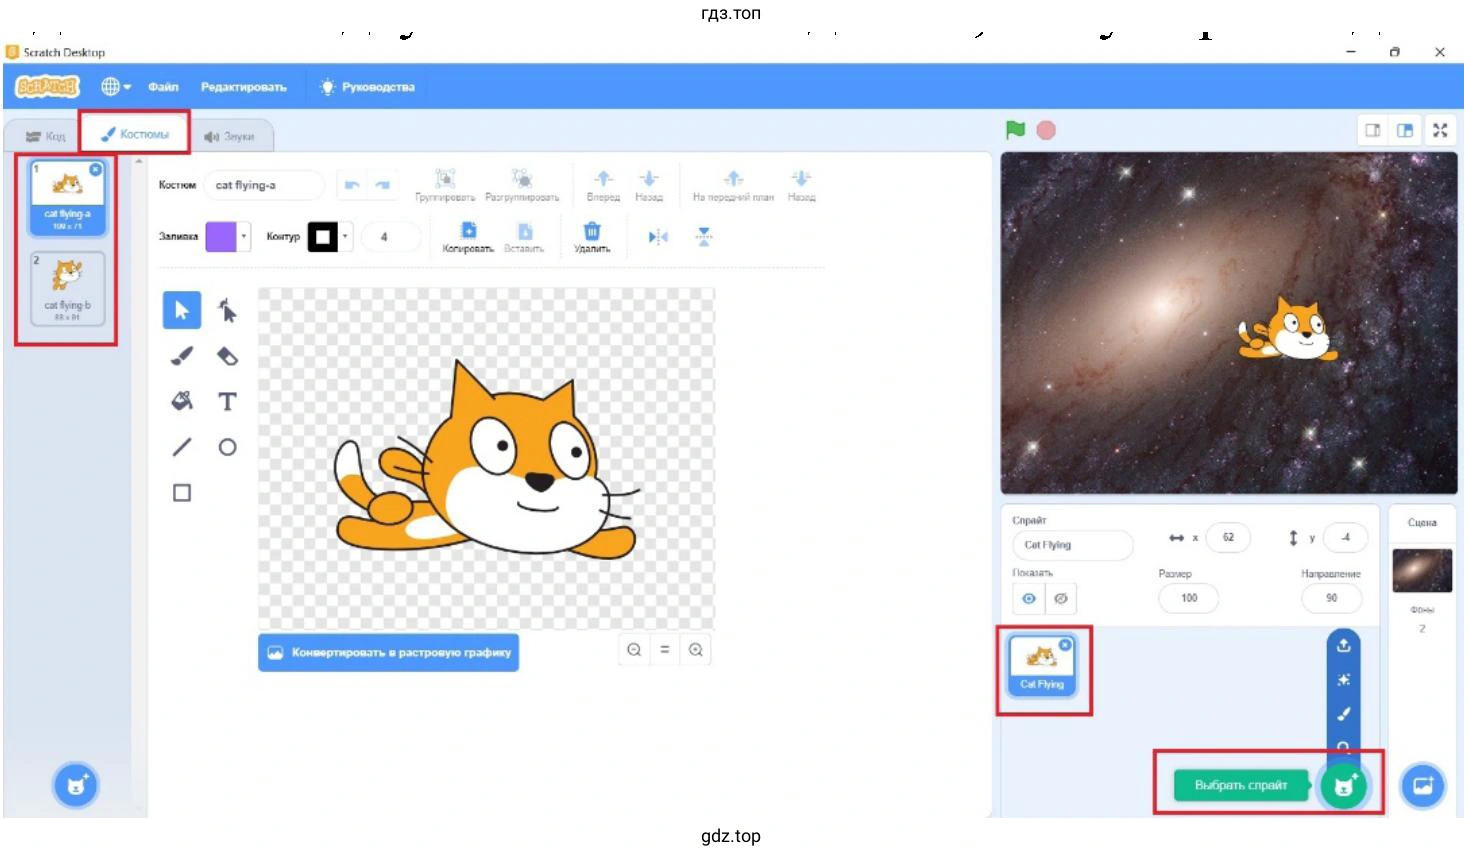Select the cat flying-b costume thumbnail

pyautogui.click(x=67, y=288)
